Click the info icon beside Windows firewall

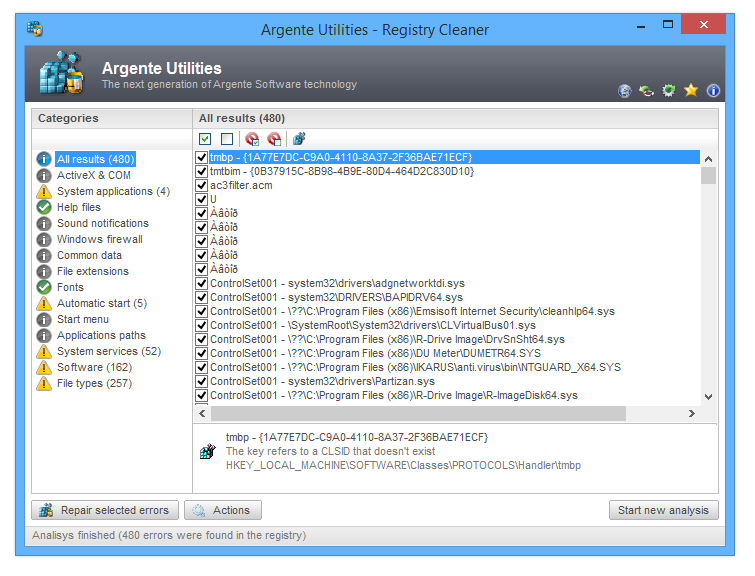(x=44, y=239)
